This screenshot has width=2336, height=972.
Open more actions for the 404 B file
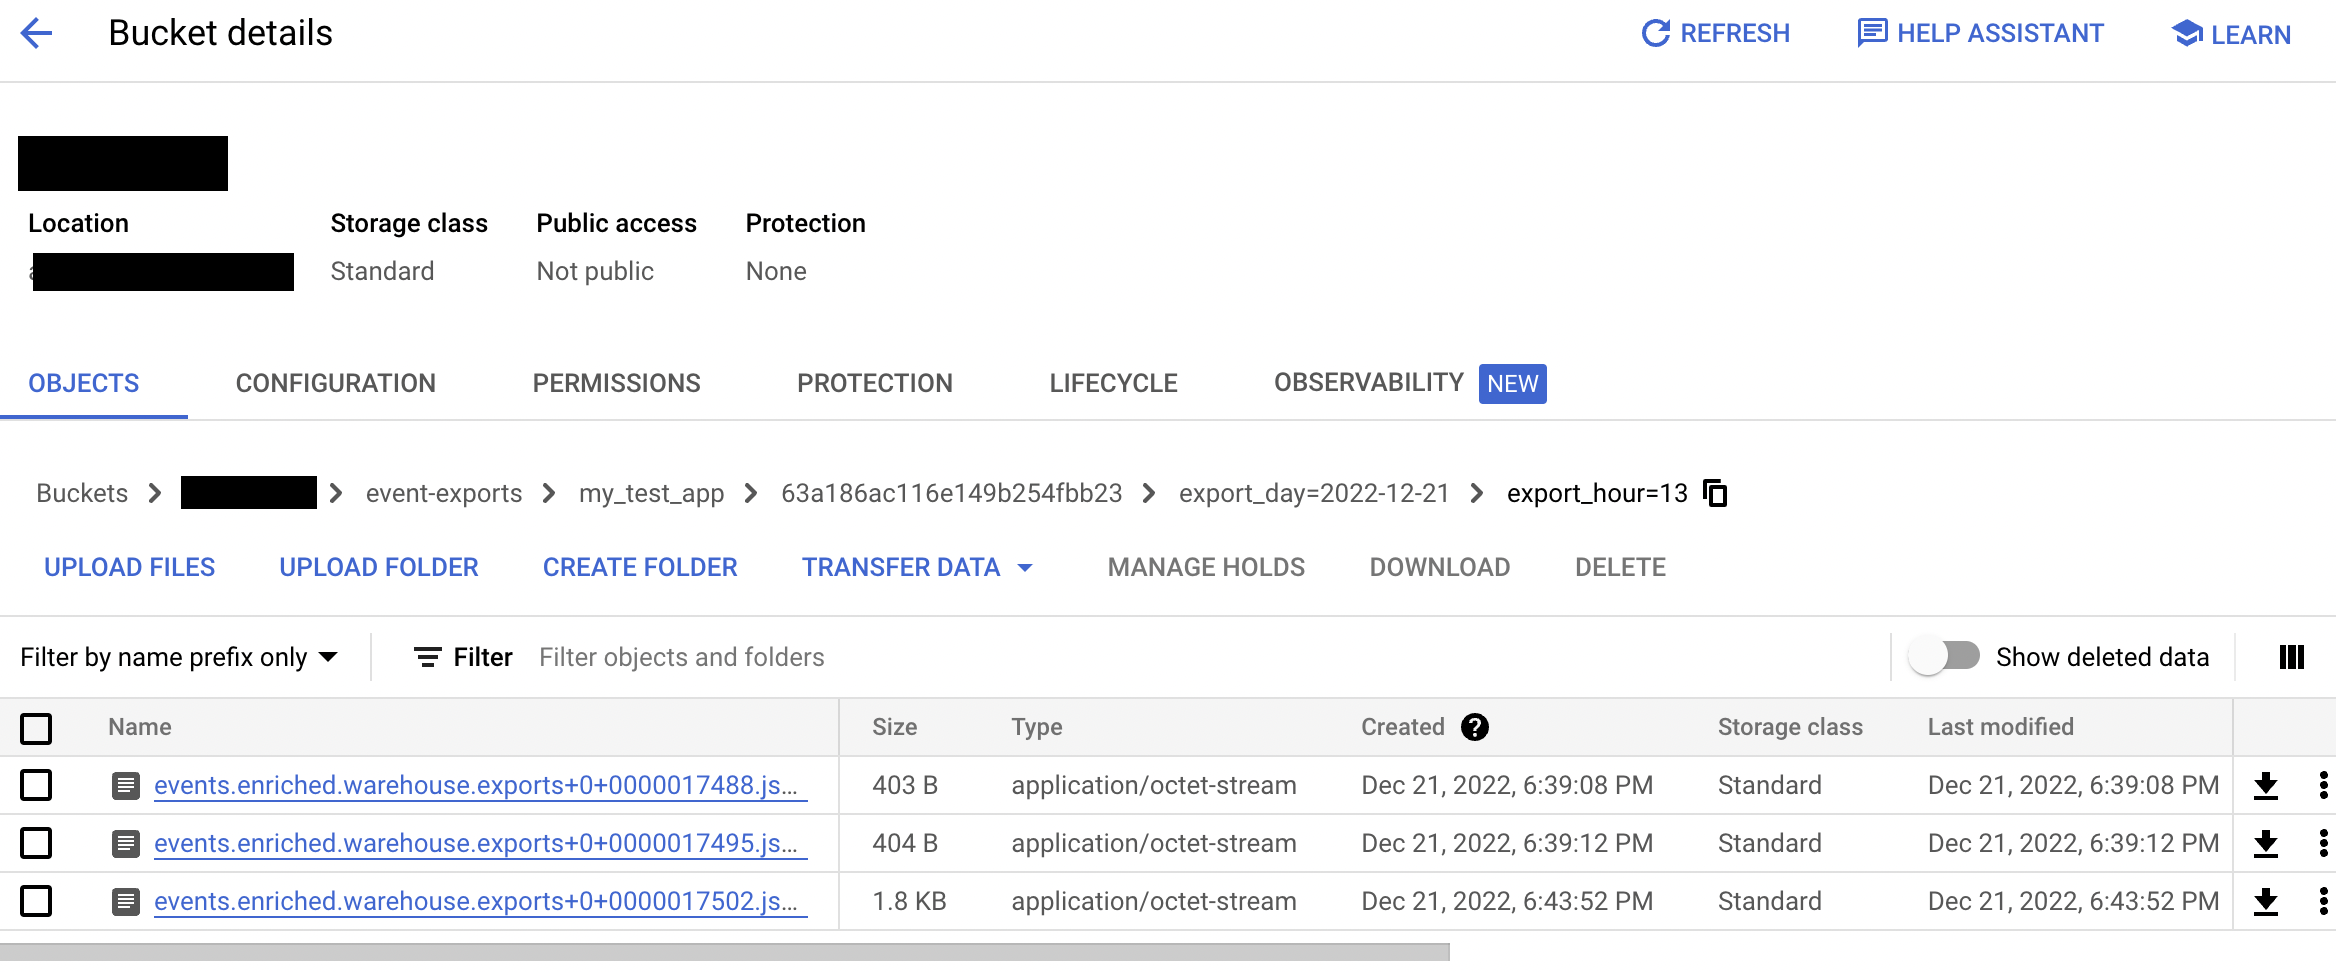coord(2323,843)
